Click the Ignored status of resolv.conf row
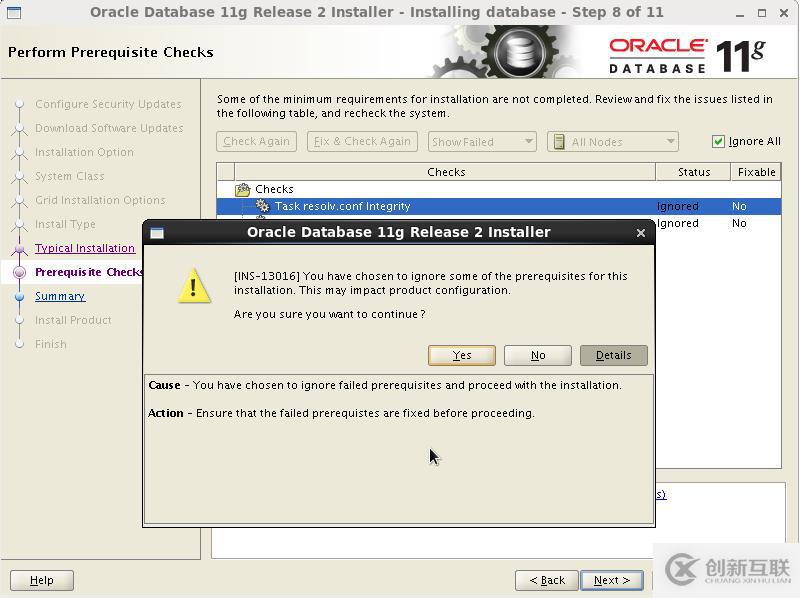The width and height of the screenshot is (800, 598). (x=678, y=206)
